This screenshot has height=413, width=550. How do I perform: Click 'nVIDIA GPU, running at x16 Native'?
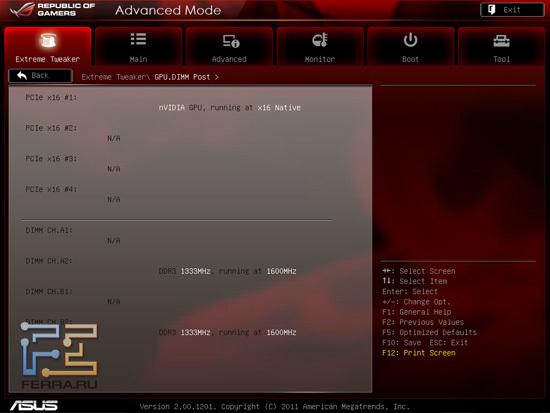tap(230, 108)
